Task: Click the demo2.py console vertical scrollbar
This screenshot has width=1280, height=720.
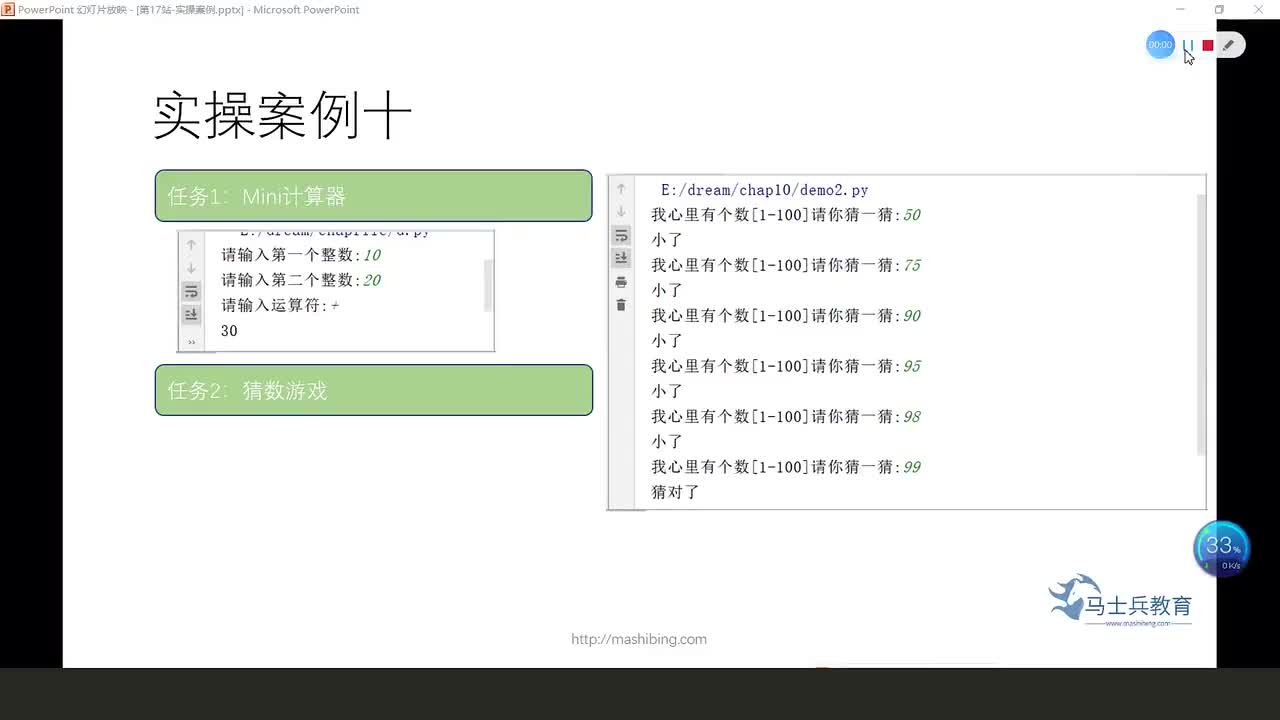Action: (x=1201, y=324)
